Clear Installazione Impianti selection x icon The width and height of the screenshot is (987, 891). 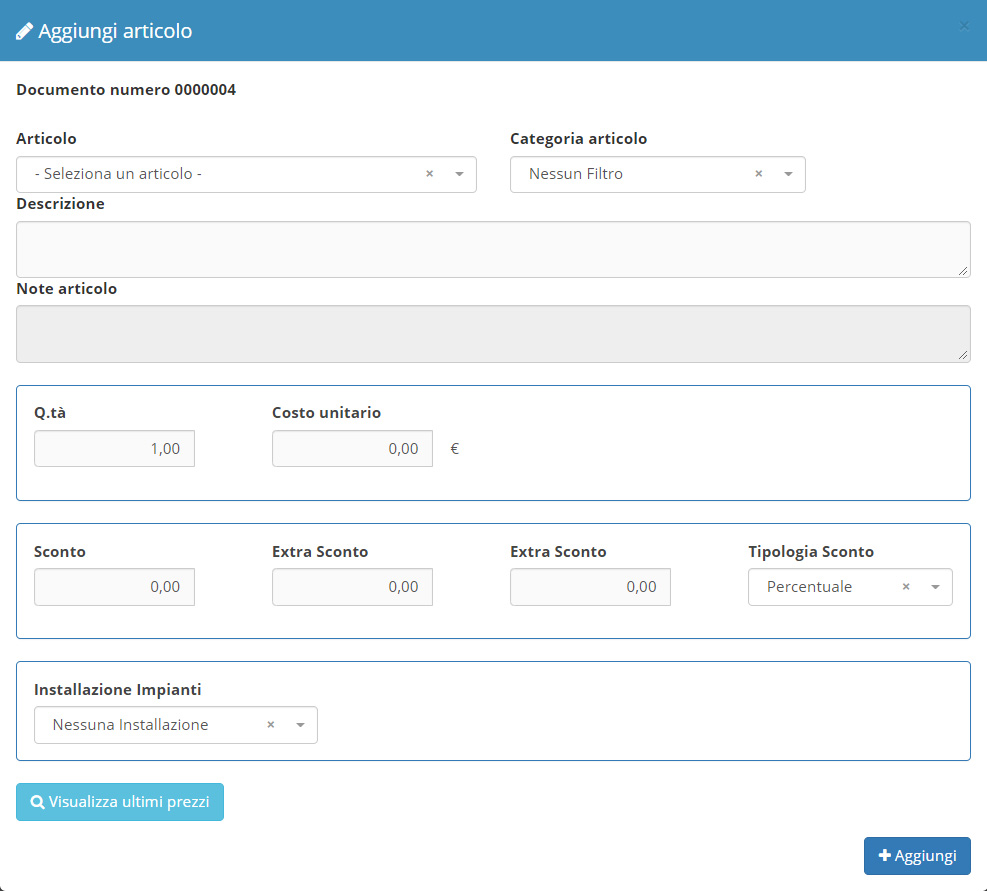point(270,725)
